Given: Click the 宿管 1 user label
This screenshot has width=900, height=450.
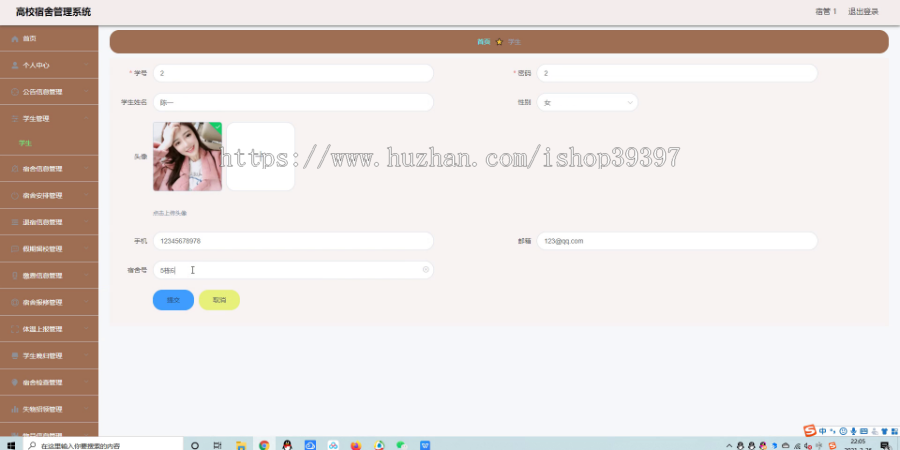Looking at the screenshot, I should click(x=826, y=11).
